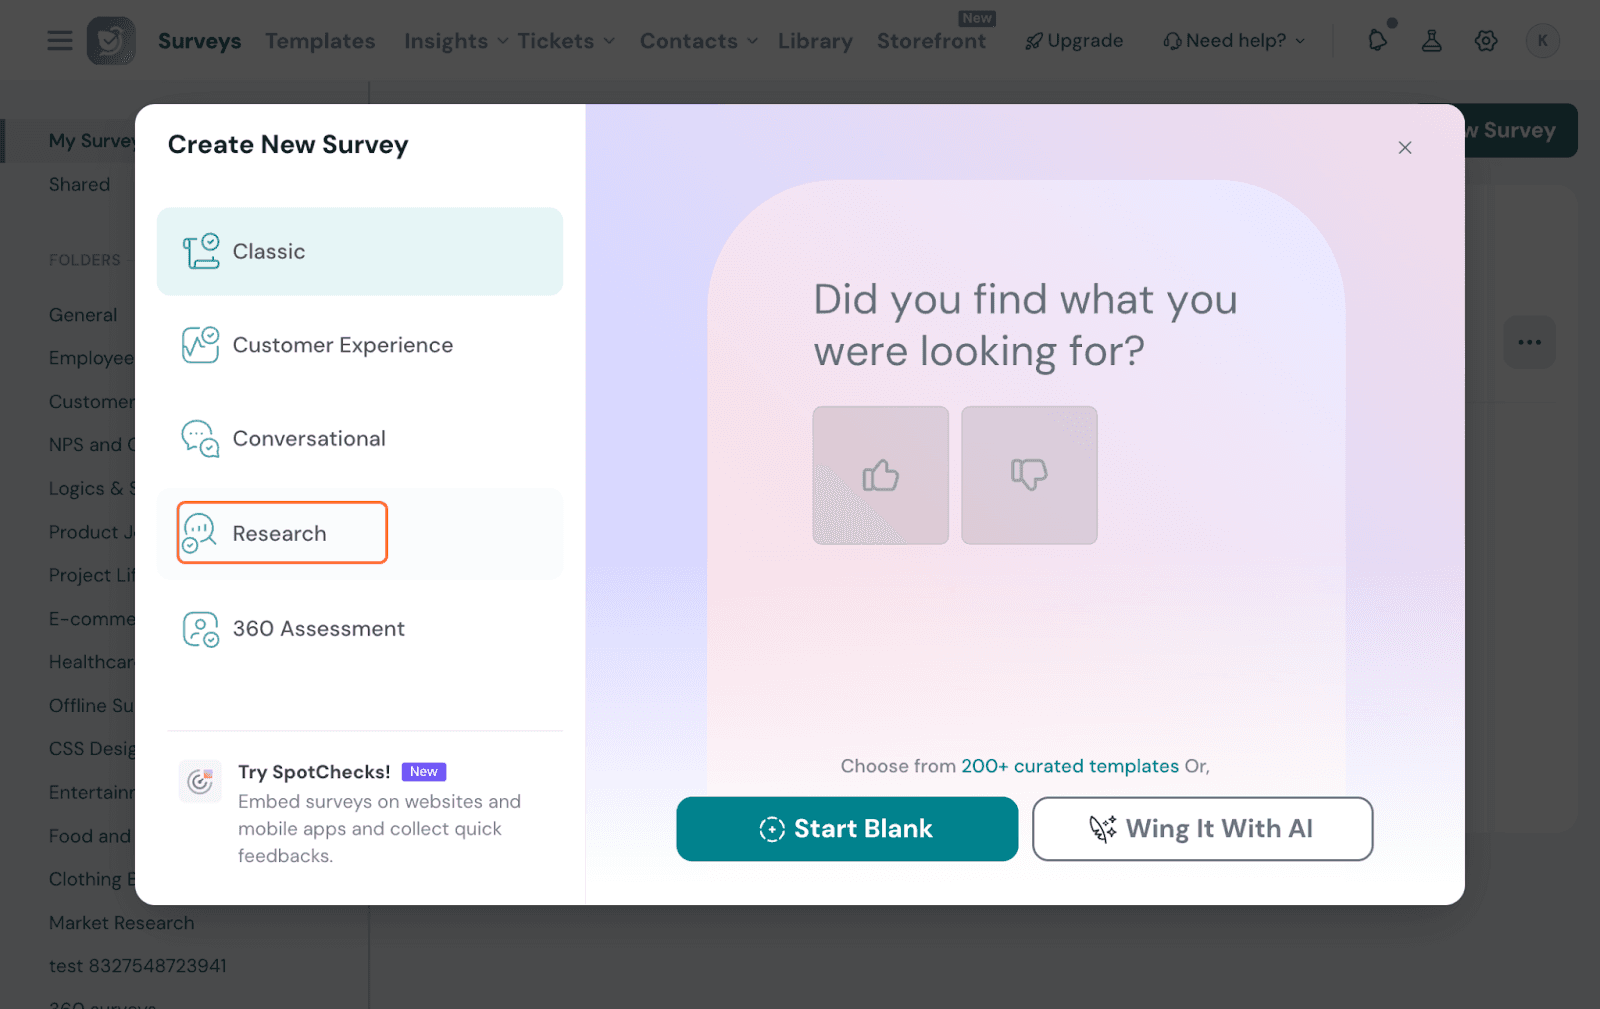Screen dimensions: 1600x1009
Task: Open the three-dots more options button
Action: click(x=1529, y=342)
